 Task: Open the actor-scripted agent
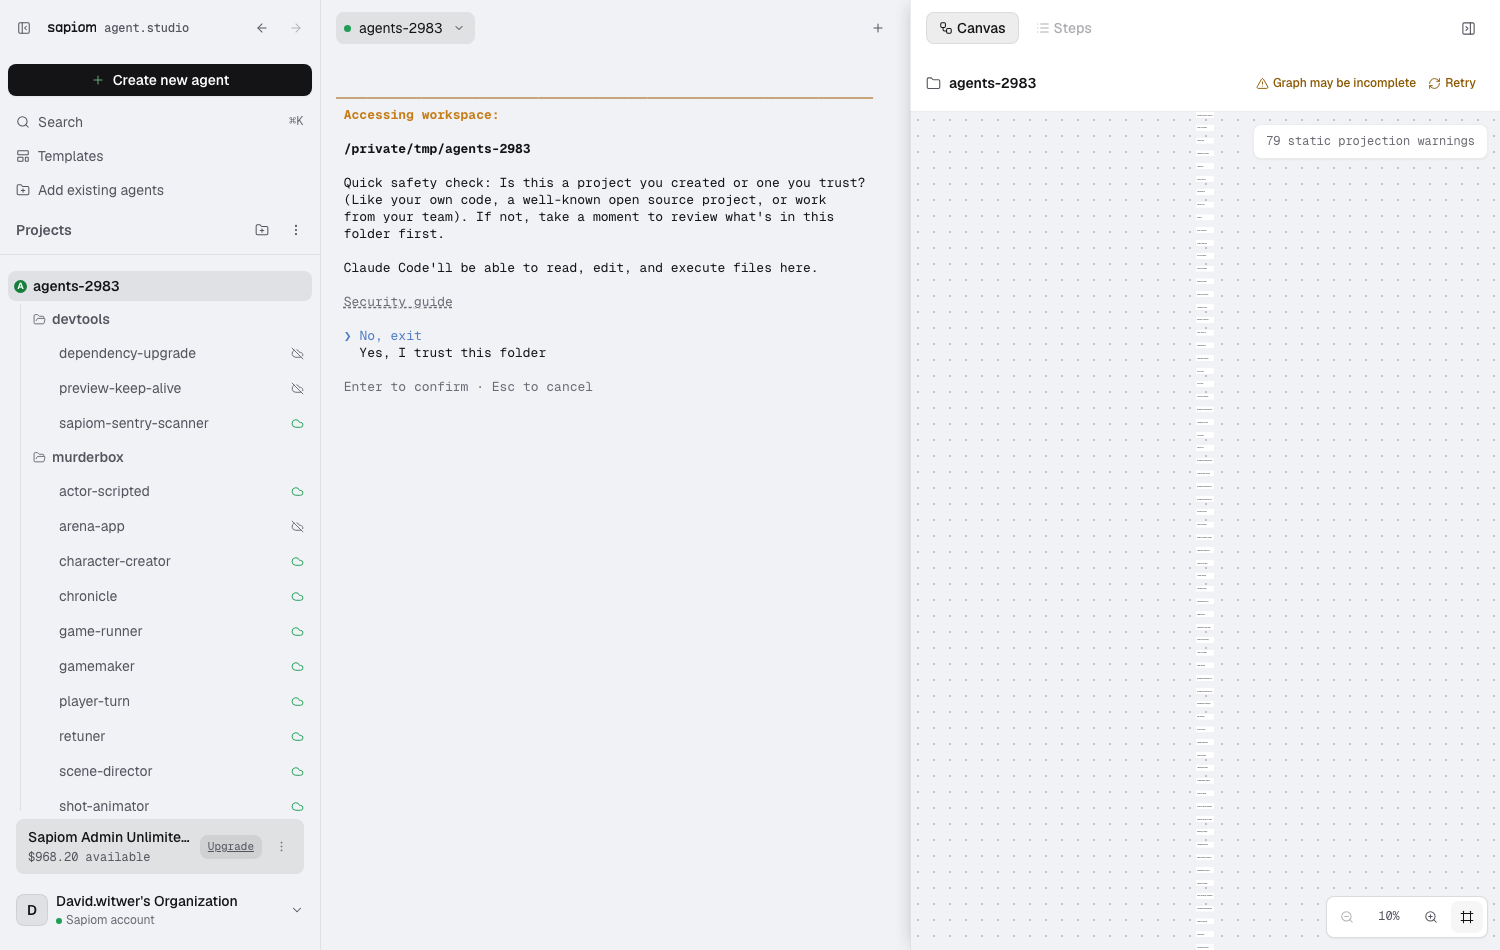[x=104, y=491]
